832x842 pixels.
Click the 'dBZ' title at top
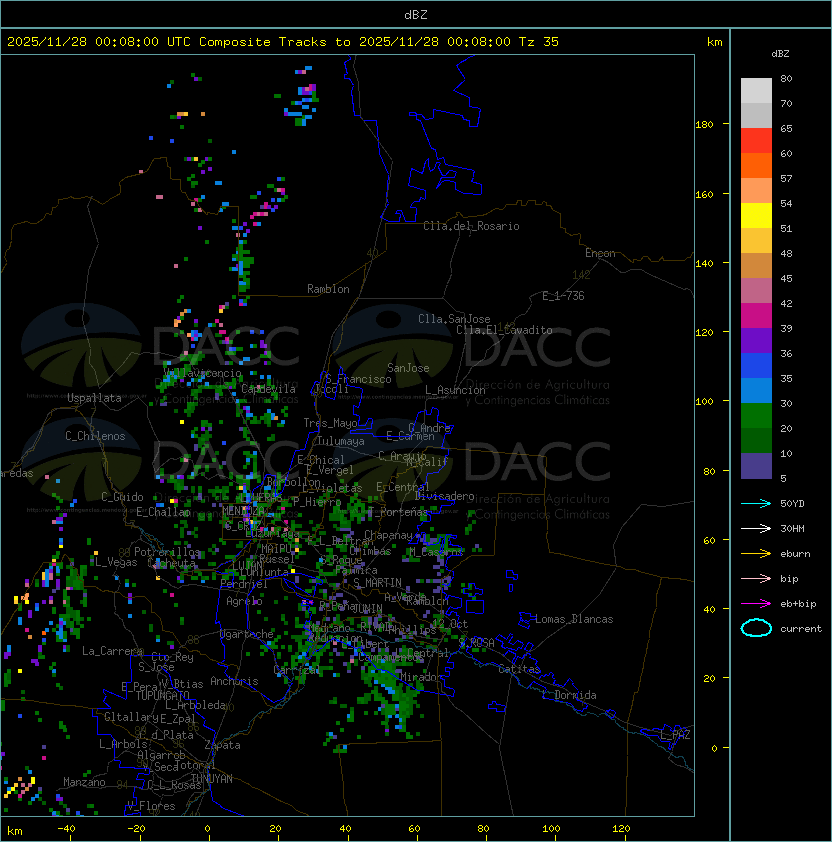[416, 15]
